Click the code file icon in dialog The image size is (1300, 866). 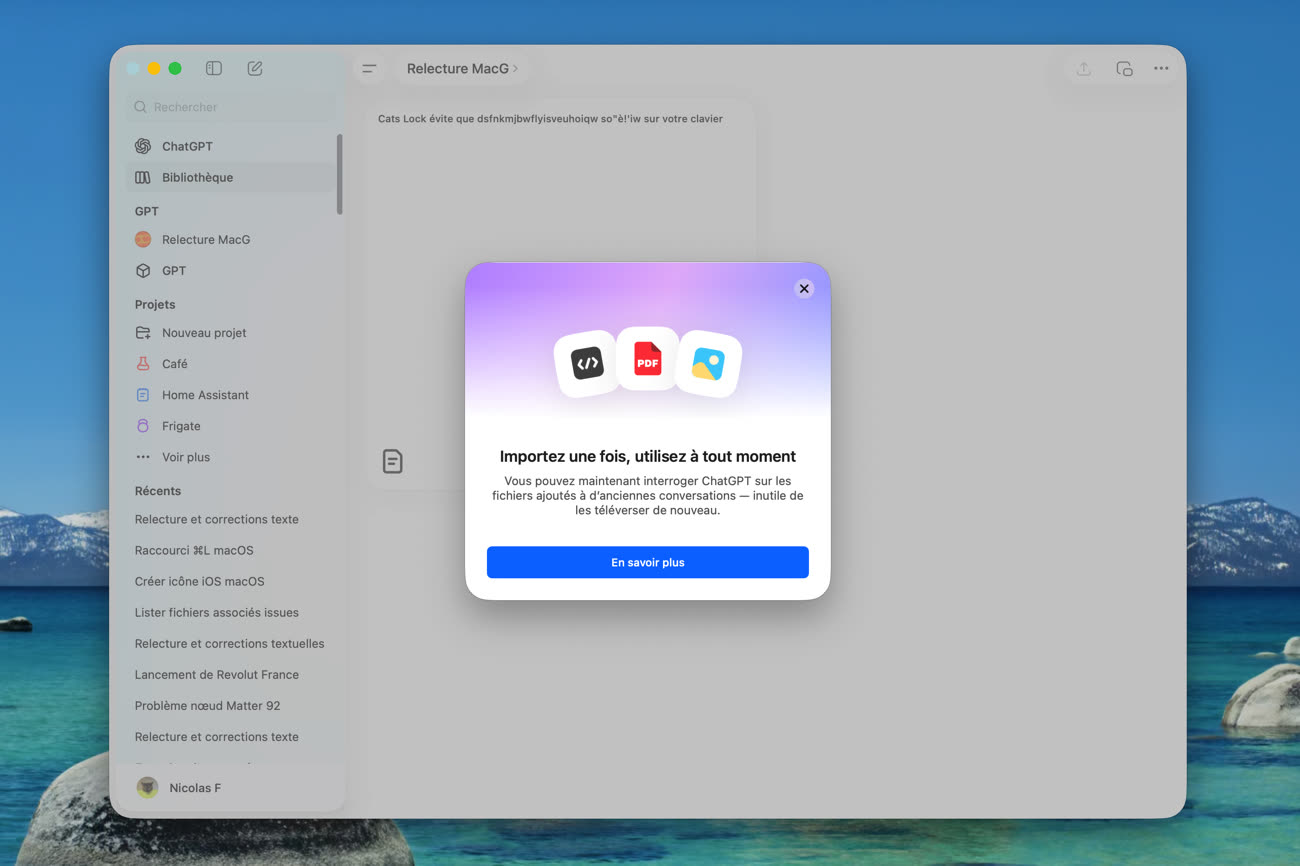[587, 363]
